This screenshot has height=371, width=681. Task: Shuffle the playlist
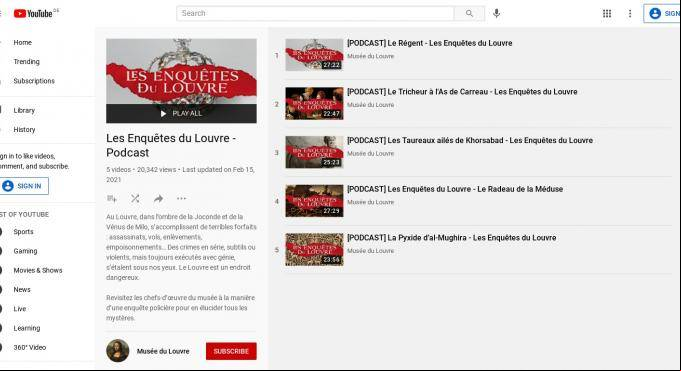[135, 199]
